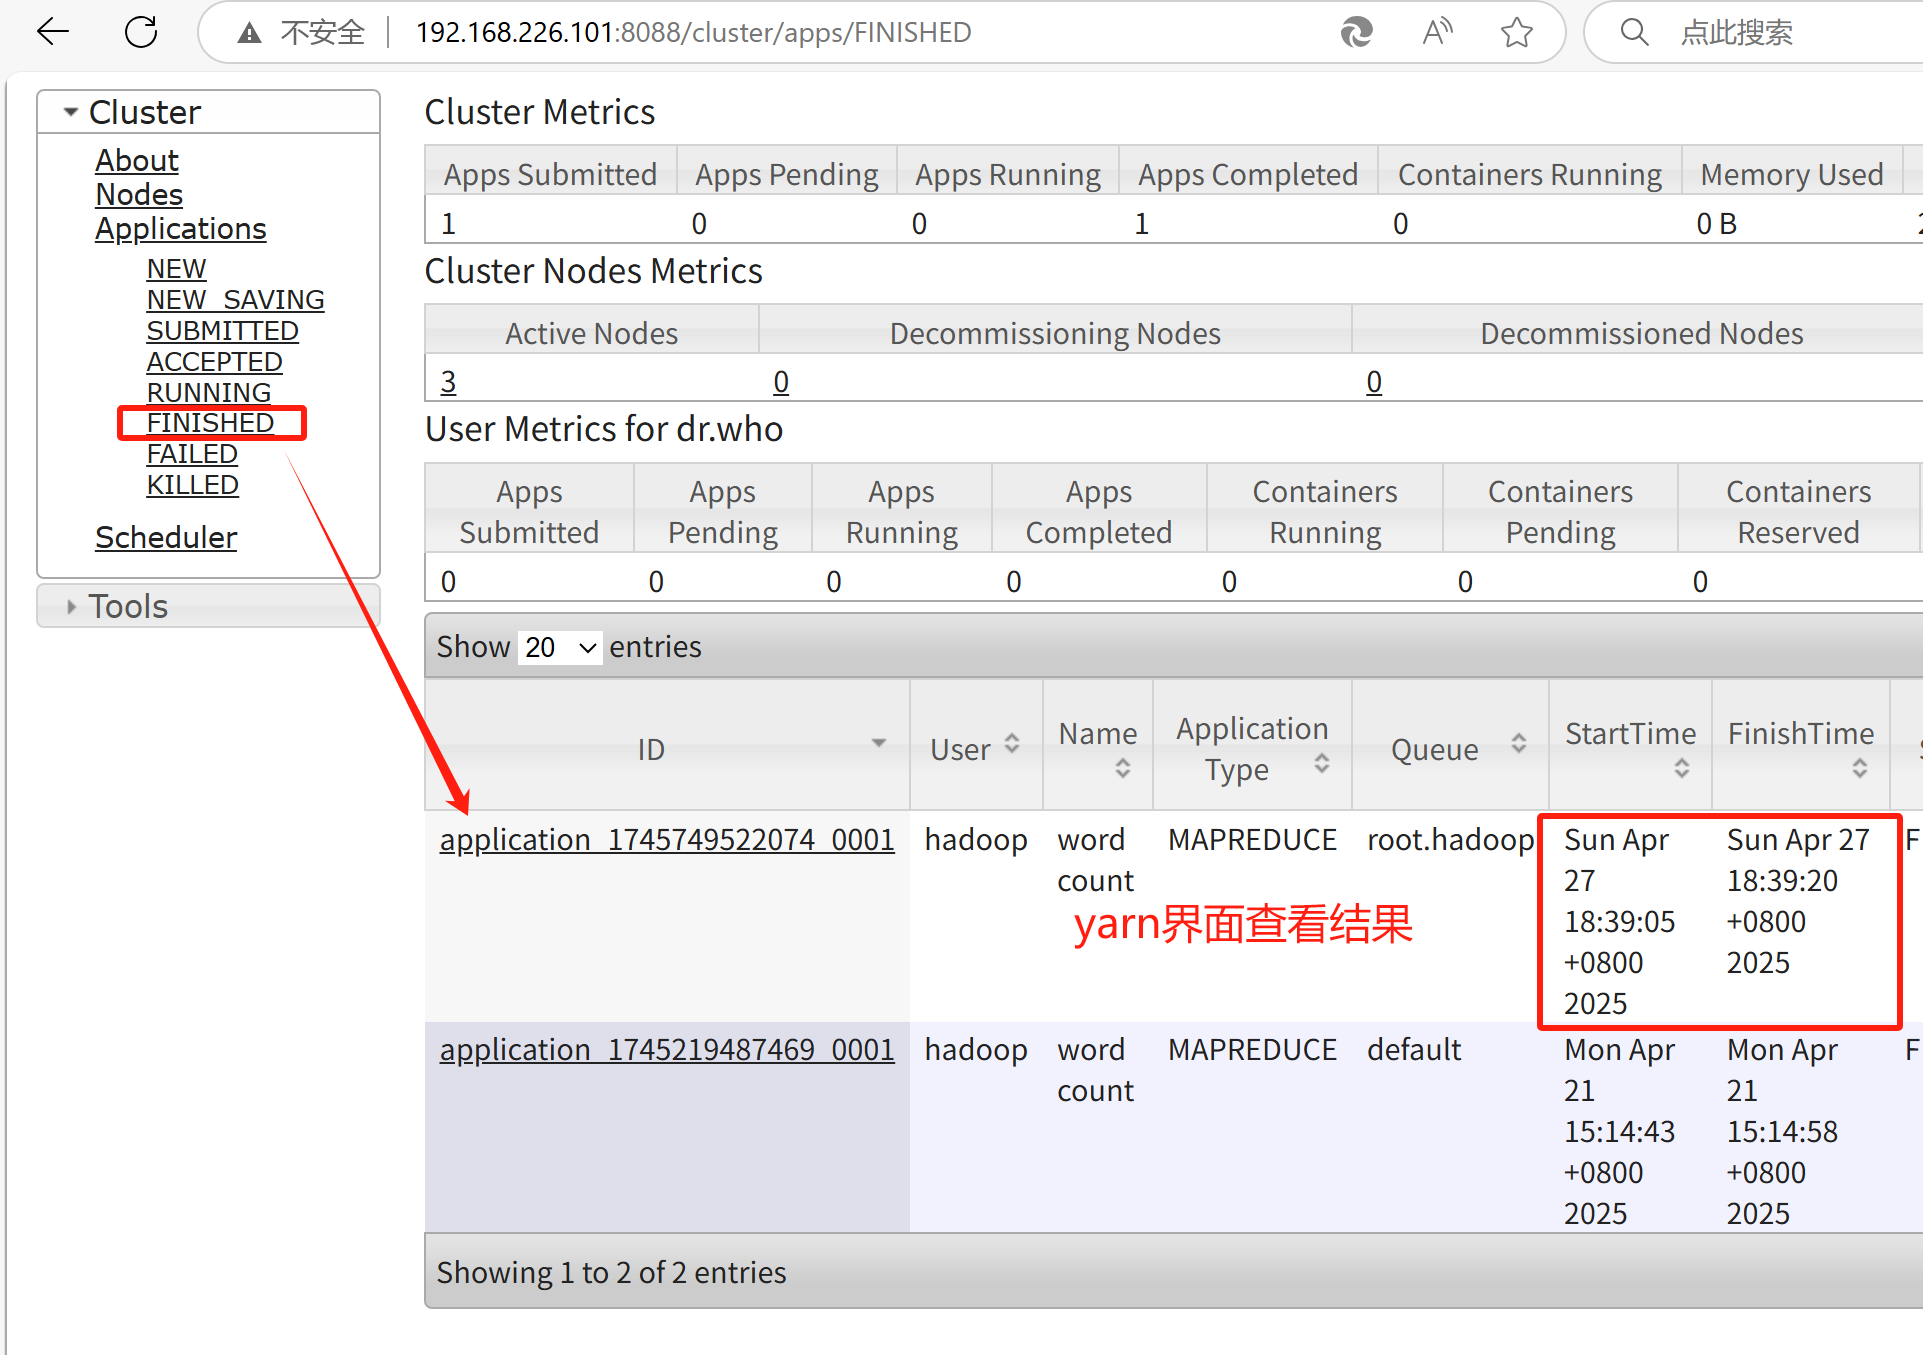The image size is (1923, 1355).
Task: Open the Scheduler link
Action: click(166, 538)
